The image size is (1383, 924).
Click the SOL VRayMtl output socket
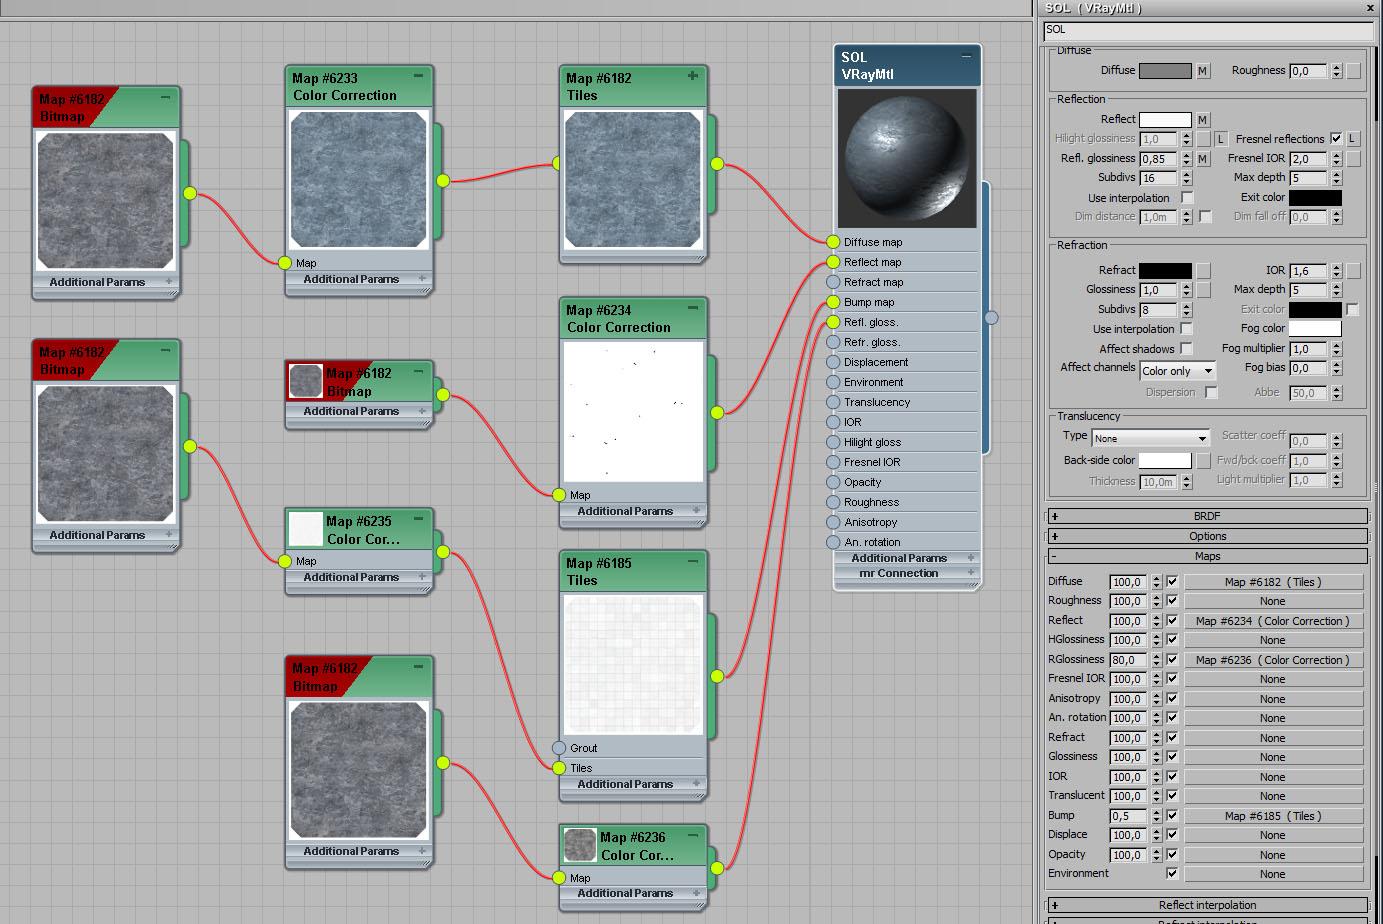pyautogui.click(x=991, y=318)
